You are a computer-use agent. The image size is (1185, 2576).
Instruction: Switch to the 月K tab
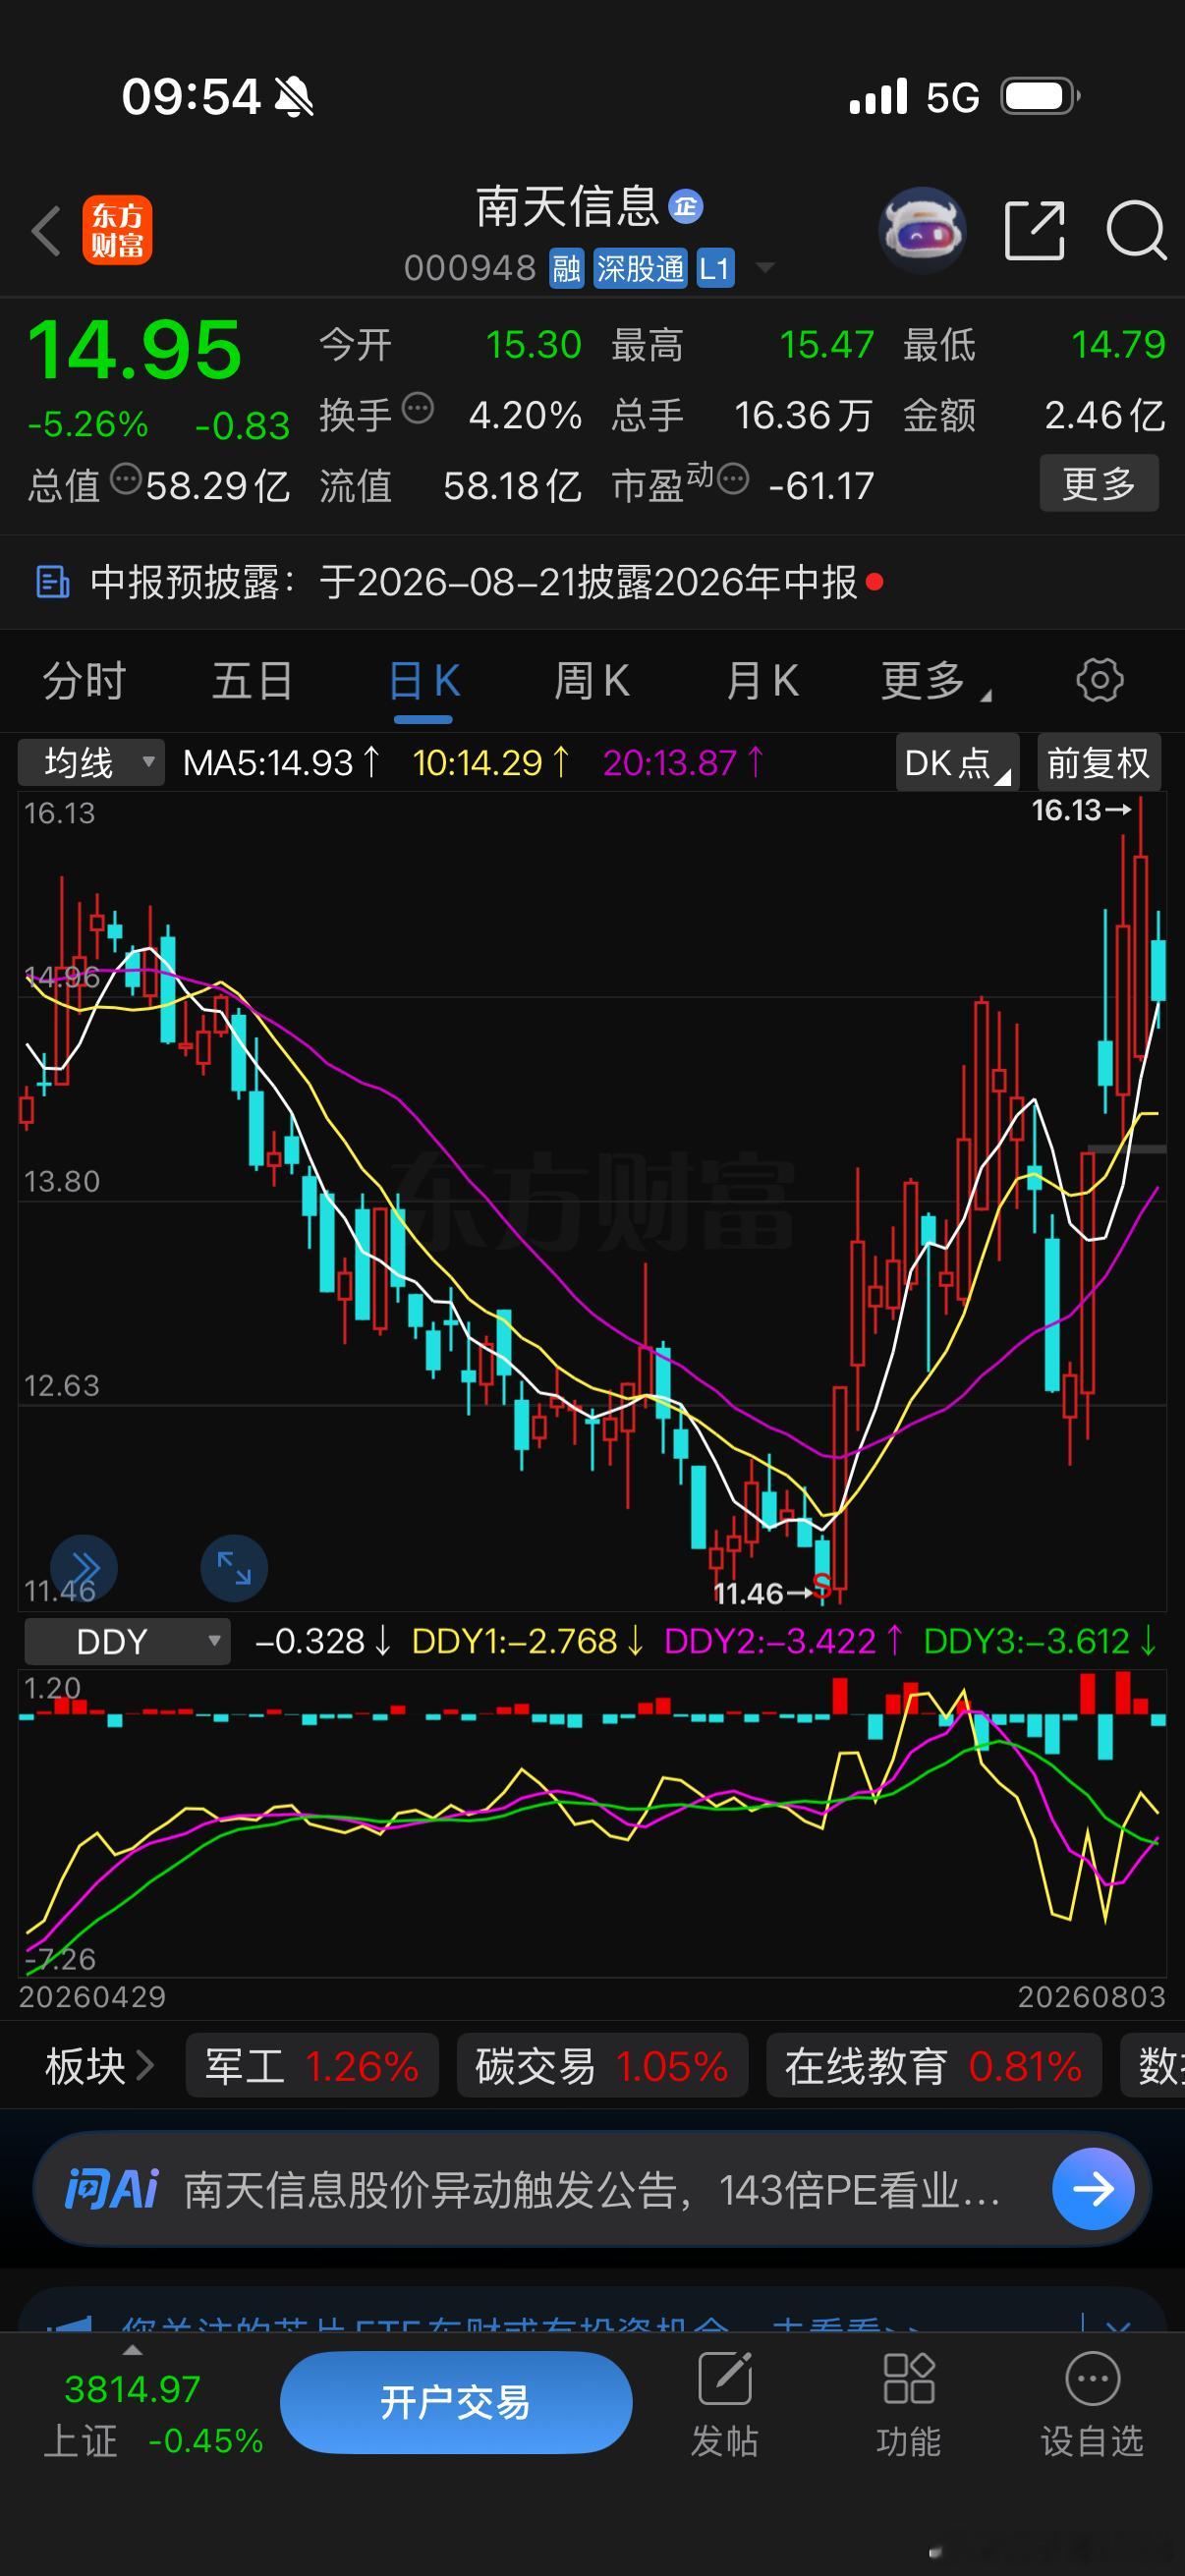(762, 681)
